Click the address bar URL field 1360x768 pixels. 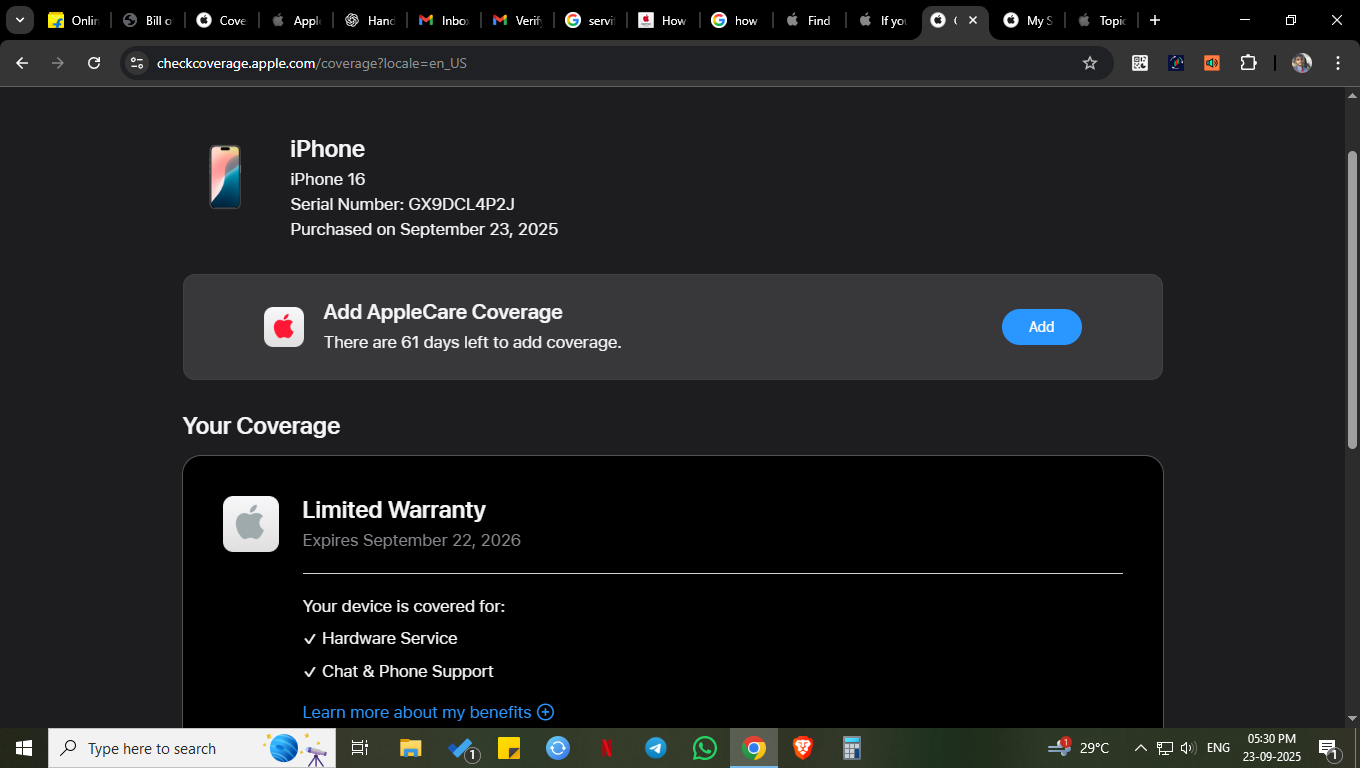[600, 63]
